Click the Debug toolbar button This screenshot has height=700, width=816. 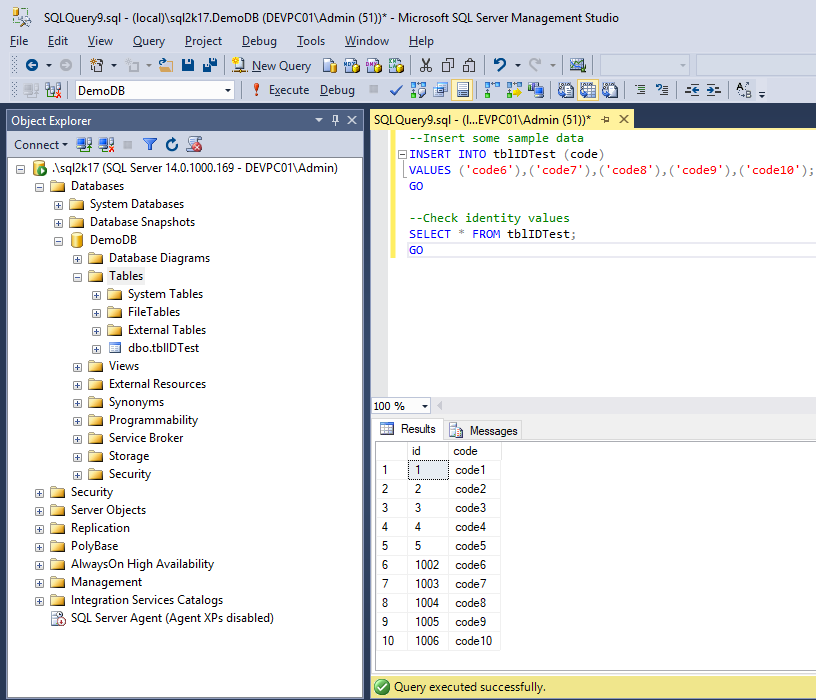pos(337,91)
